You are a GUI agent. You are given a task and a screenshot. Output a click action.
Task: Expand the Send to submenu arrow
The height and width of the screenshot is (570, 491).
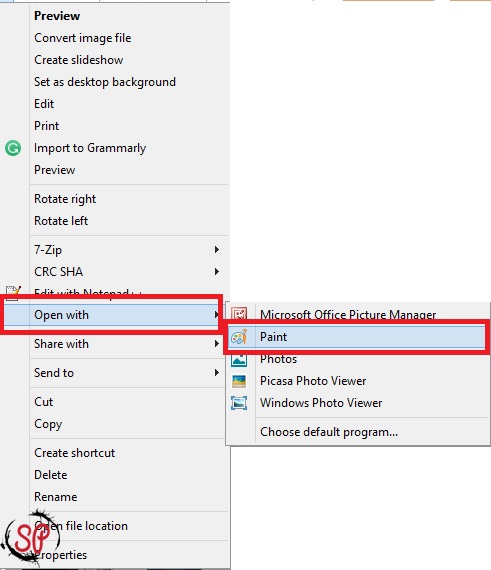(x=217, y=373)
